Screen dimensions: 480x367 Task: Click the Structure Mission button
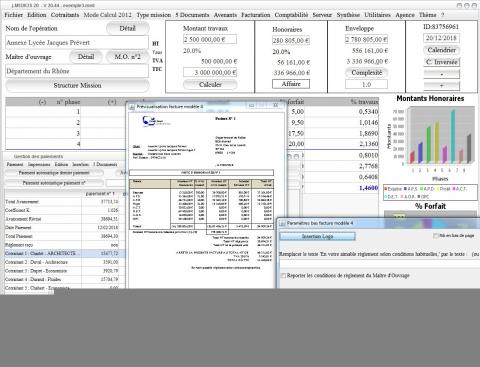point(77,85)
